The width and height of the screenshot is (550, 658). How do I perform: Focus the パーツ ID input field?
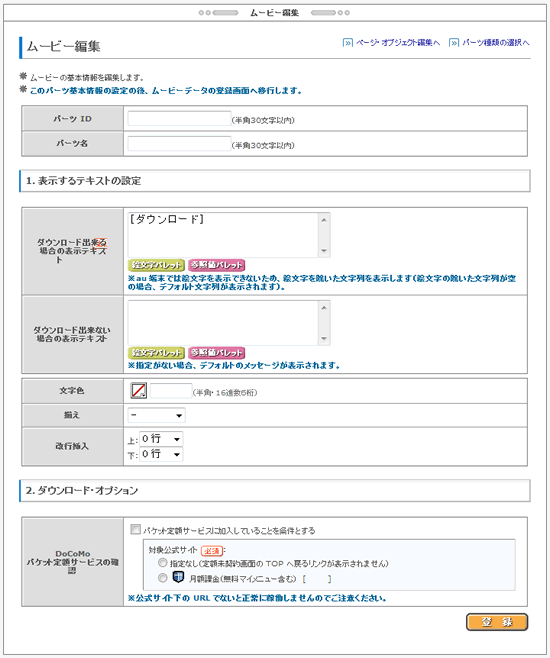pyautogui.click(x=180, y=118)
